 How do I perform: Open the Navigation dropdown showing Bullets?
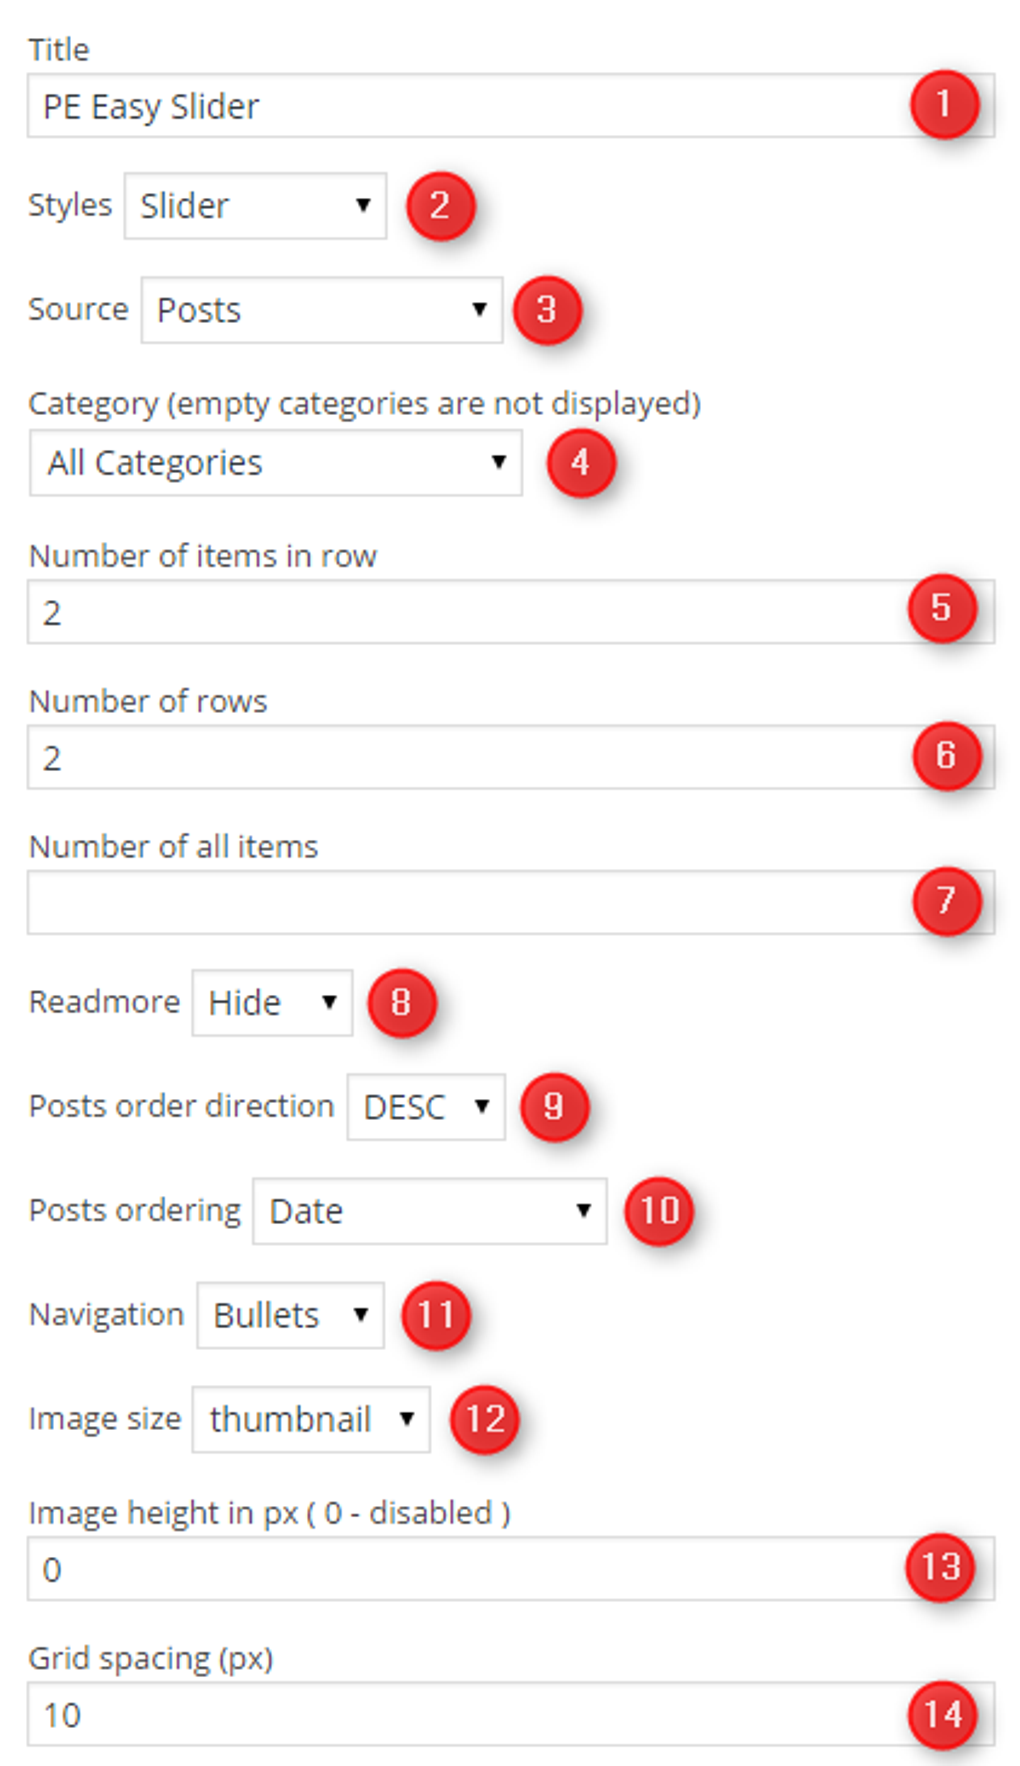[290, 1315]
